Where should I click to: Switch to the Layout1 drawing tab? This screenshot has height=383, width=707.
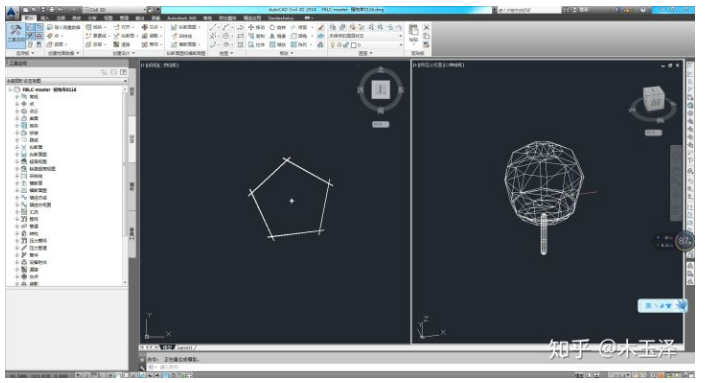pyautogui.click(x=185, y=347)
